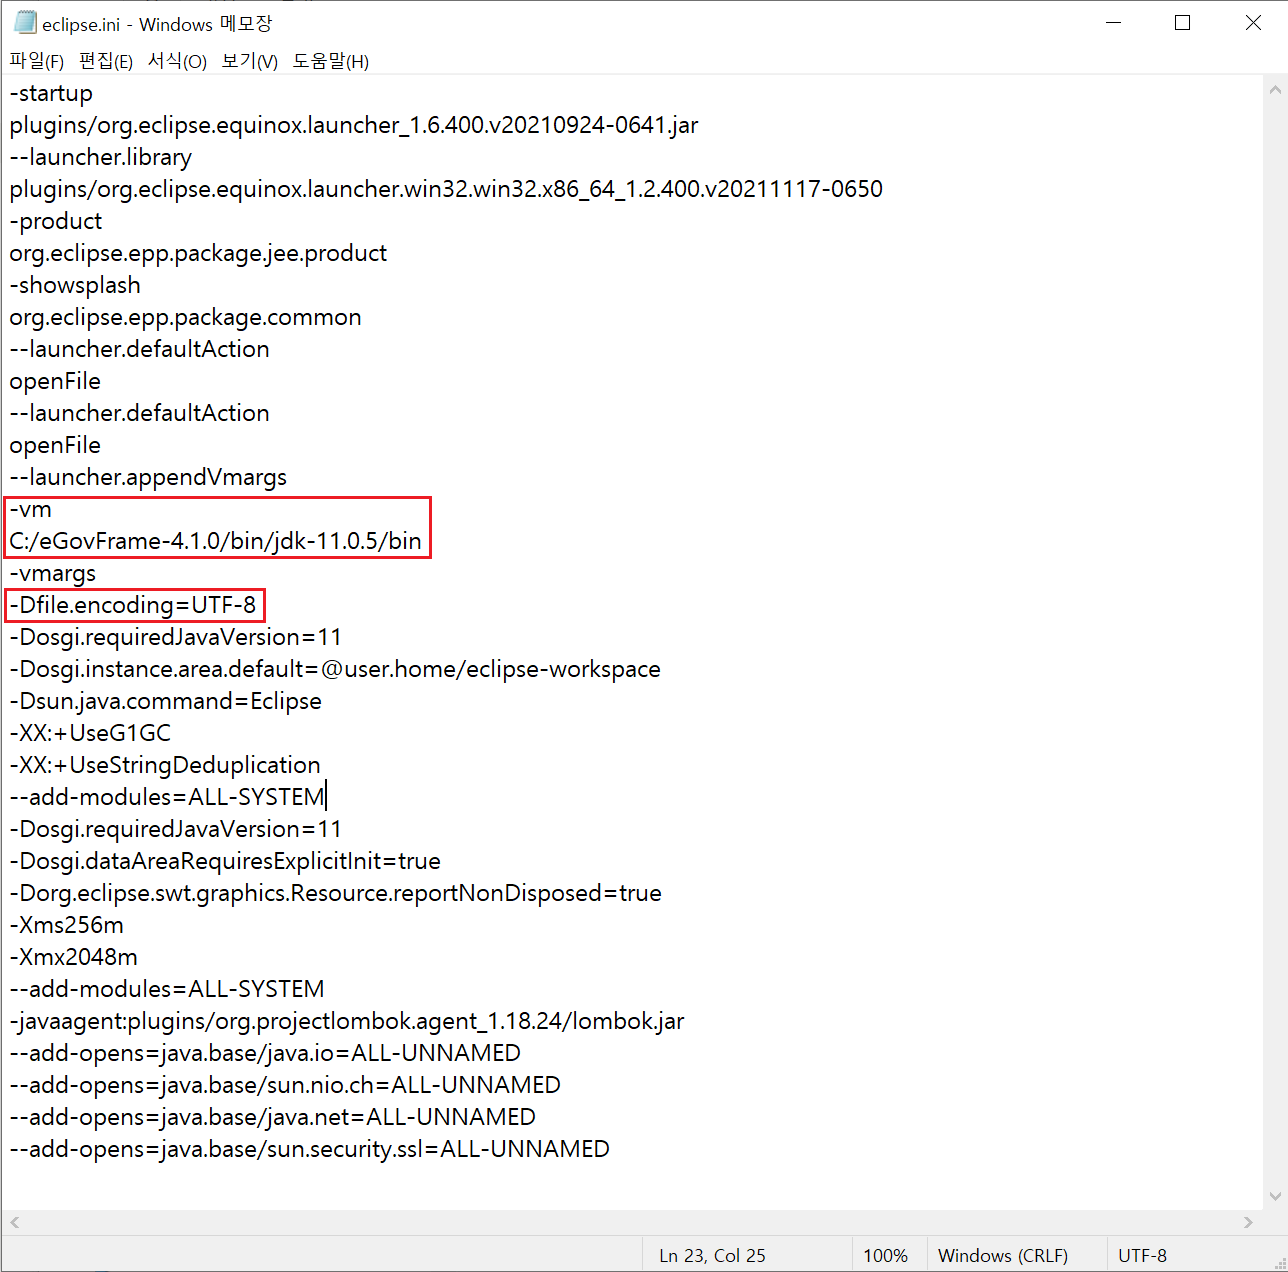Open the 서식(O) menu

(177, 62)
